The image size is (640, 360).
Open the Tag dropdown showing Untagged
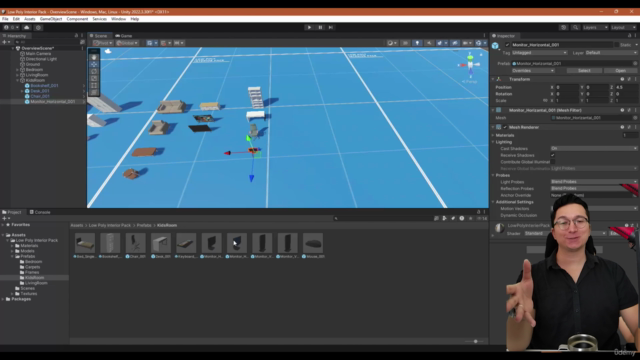pyautogui.click(x=539, y=53)
